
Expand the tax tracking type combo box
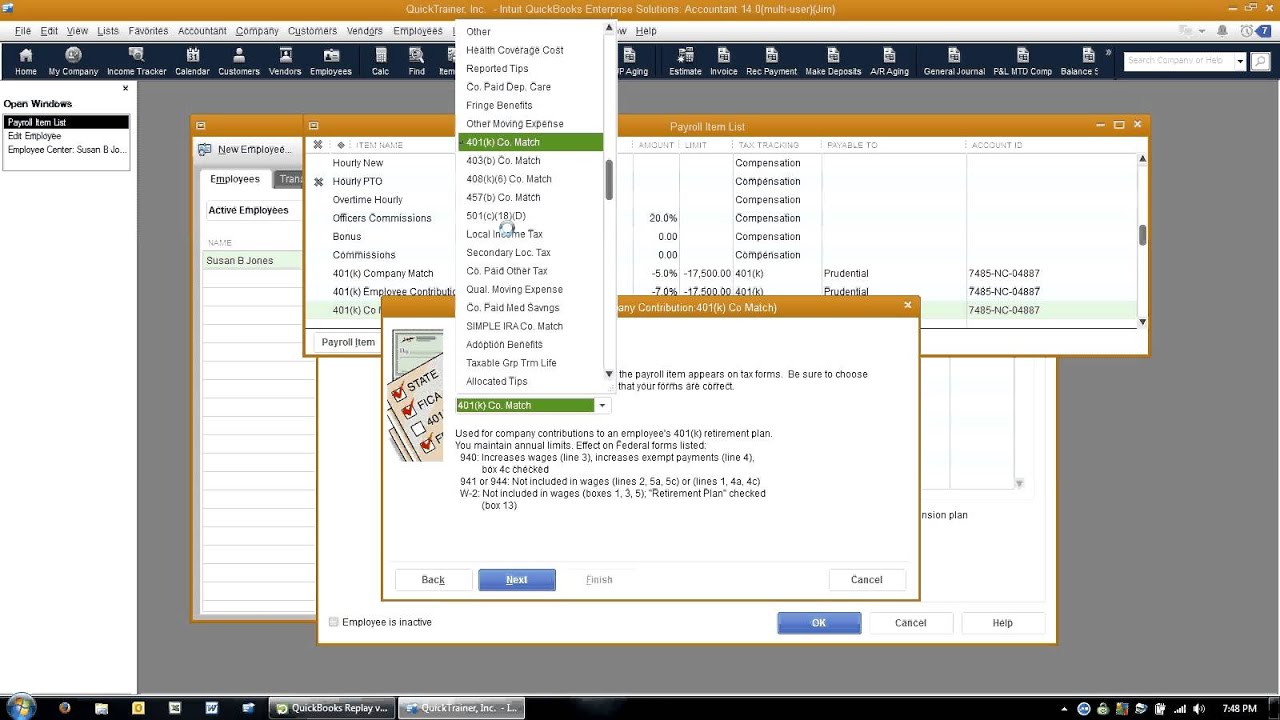(602, 405)
